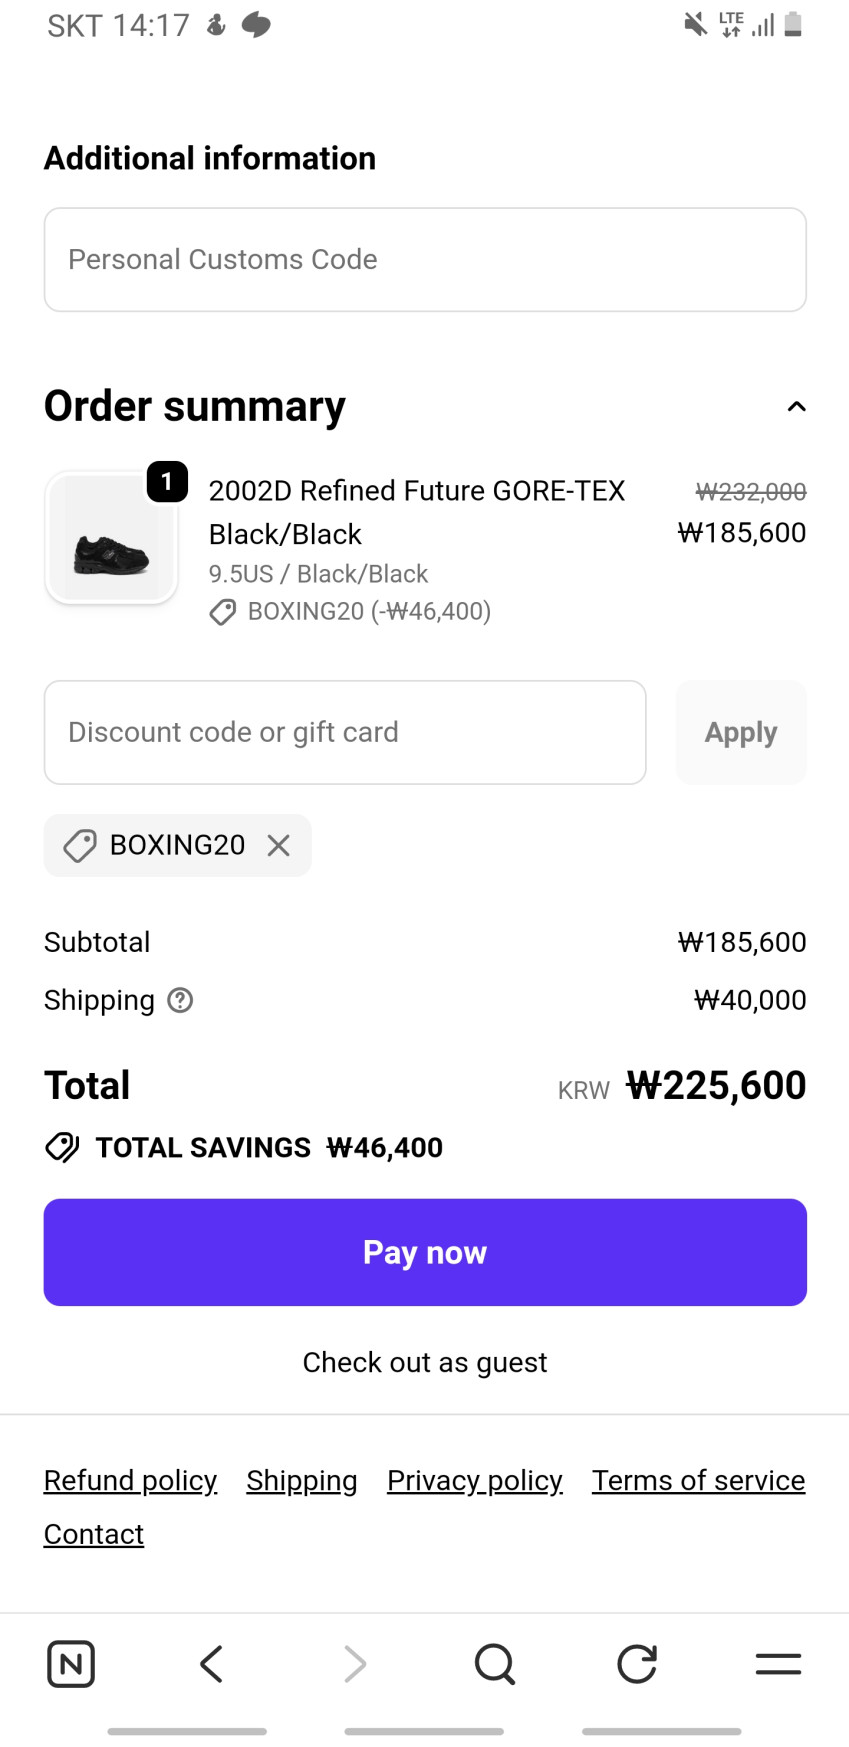
Task: Open the browser hamburger menu
Action: tap(778, 1664)
